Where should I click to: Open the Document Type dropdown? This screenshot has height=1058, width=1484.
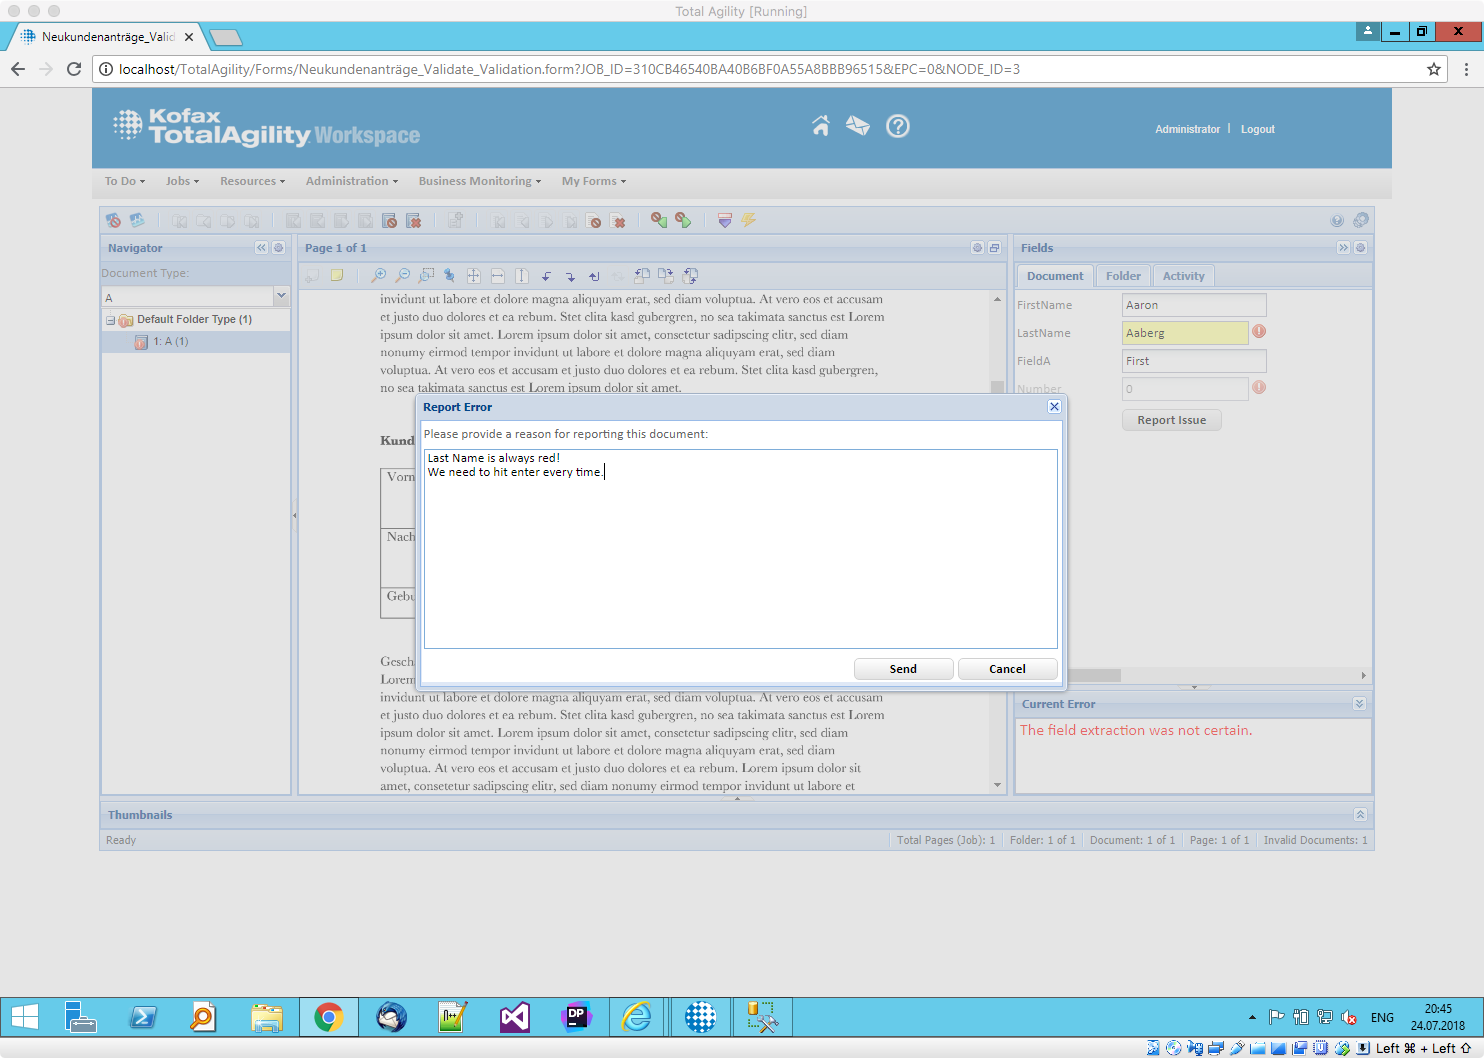tap(281, 296)
